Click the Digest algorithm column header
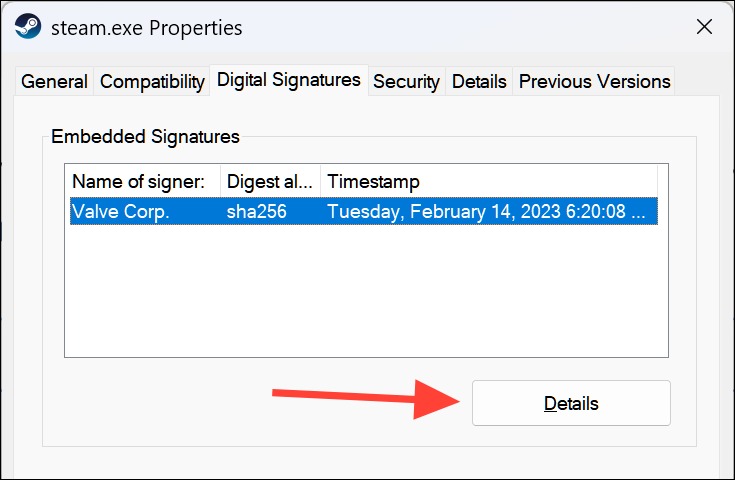 click(270, 181)
